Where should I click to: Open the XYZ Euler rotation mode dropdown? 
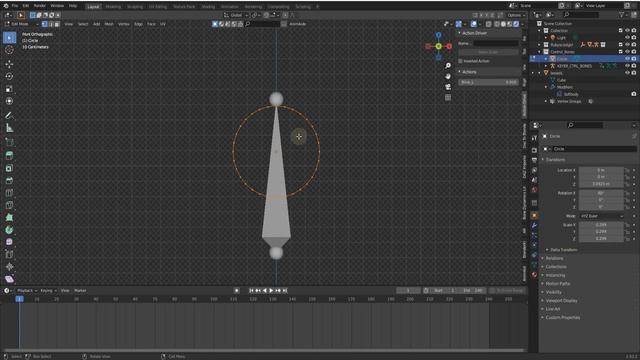click(x=602, y=216)
